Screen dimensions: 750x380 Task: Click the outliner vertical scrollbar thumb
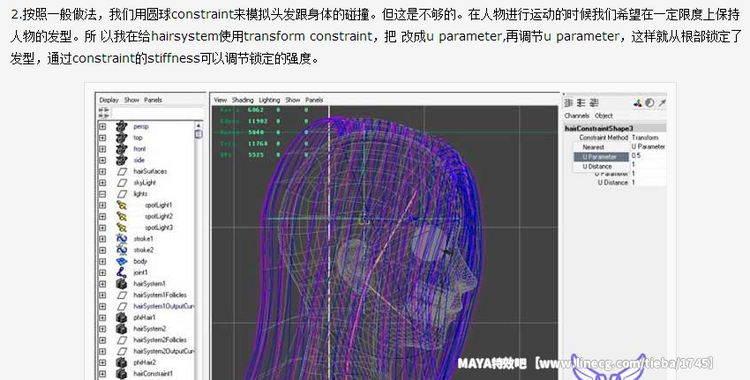199,134
